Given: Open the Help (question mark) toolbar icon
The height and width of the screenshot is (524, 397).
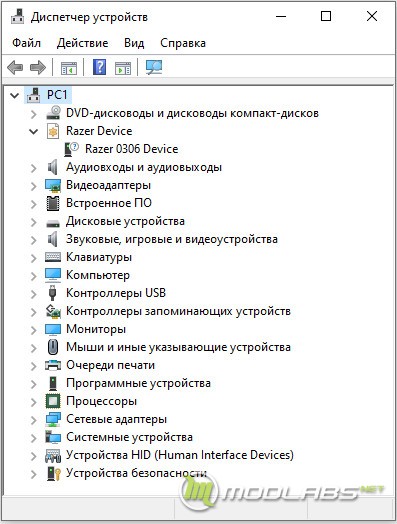Looking at the screenshot, I should coord(100,67).
